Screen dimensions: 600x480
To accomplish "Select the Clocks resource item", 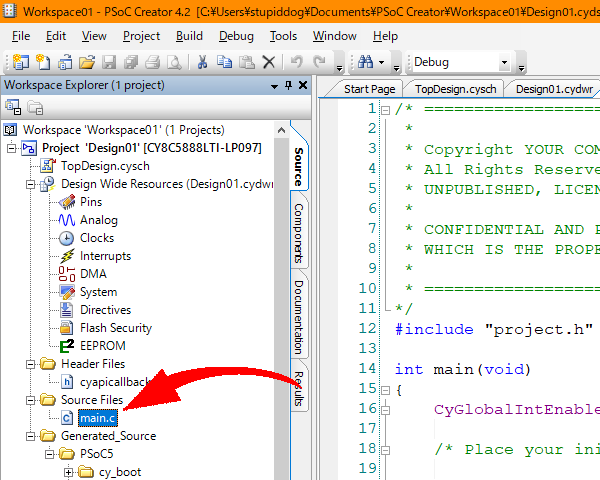I will (x=97, y=238).
